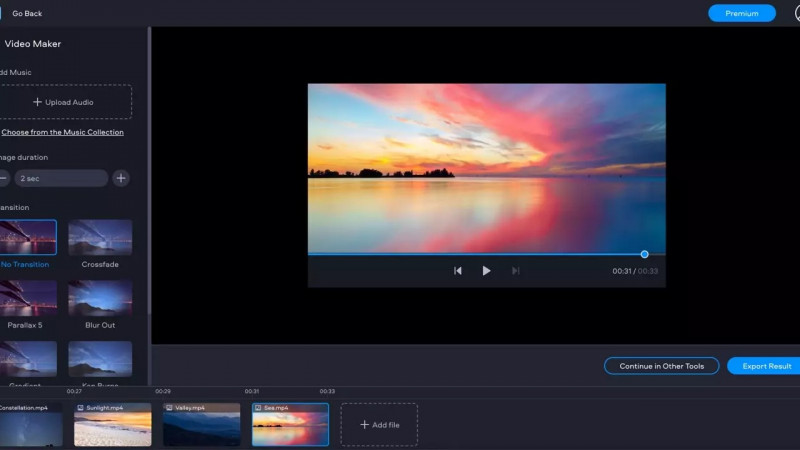Click the 00:33 timeline marker
This screenshot has height=450, width=800.
(327, 391)
